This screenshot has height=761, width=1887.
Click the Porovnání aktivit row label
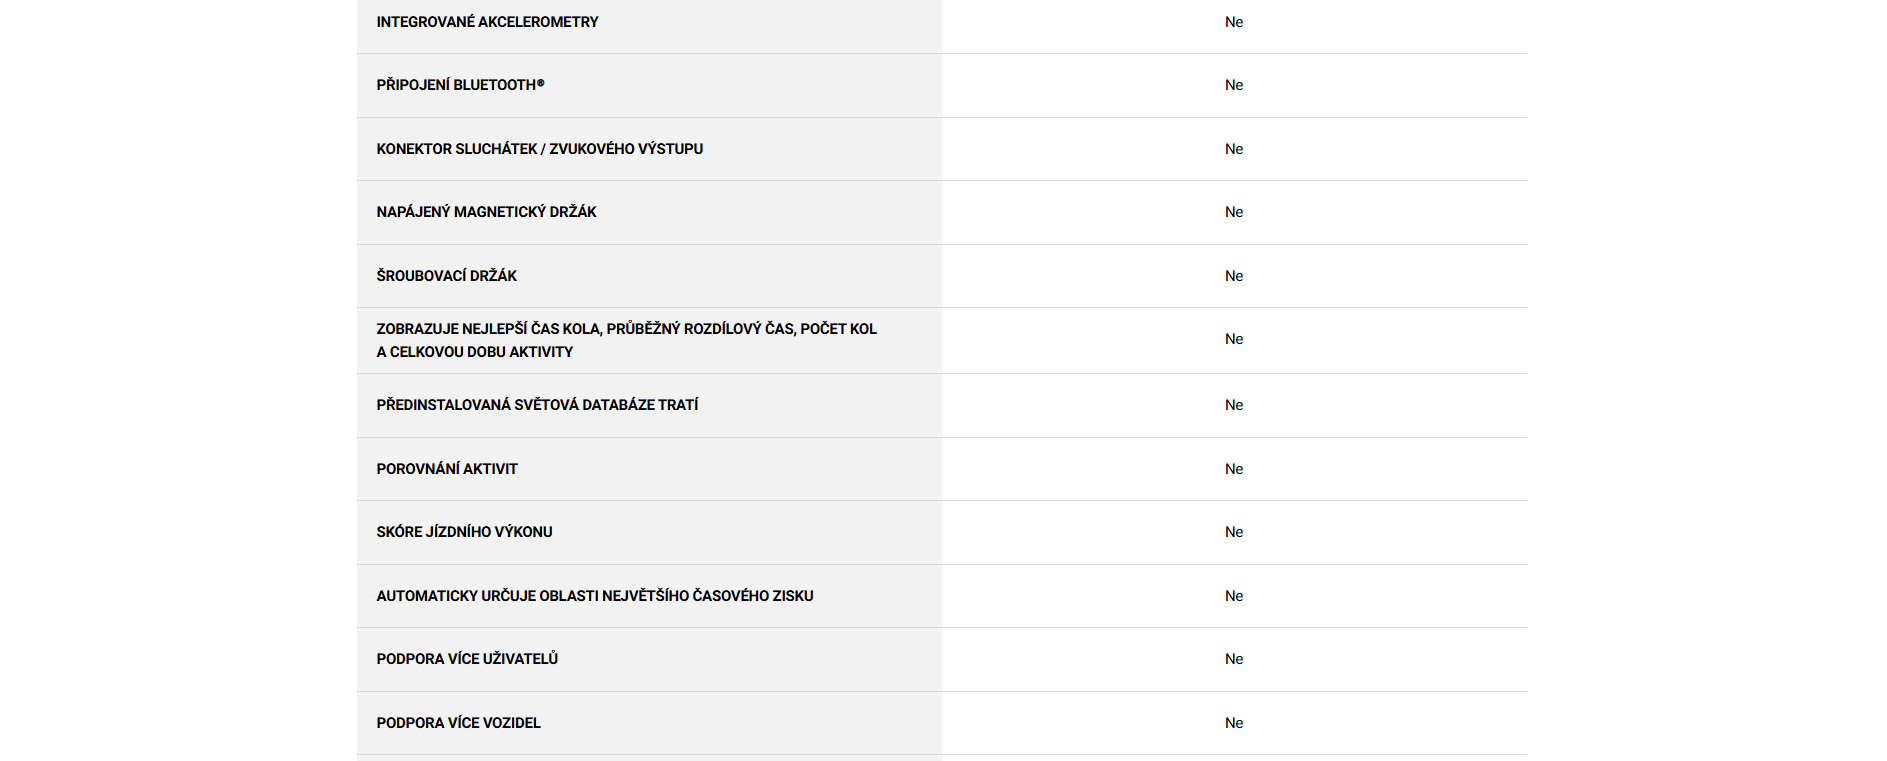[447, 469]
